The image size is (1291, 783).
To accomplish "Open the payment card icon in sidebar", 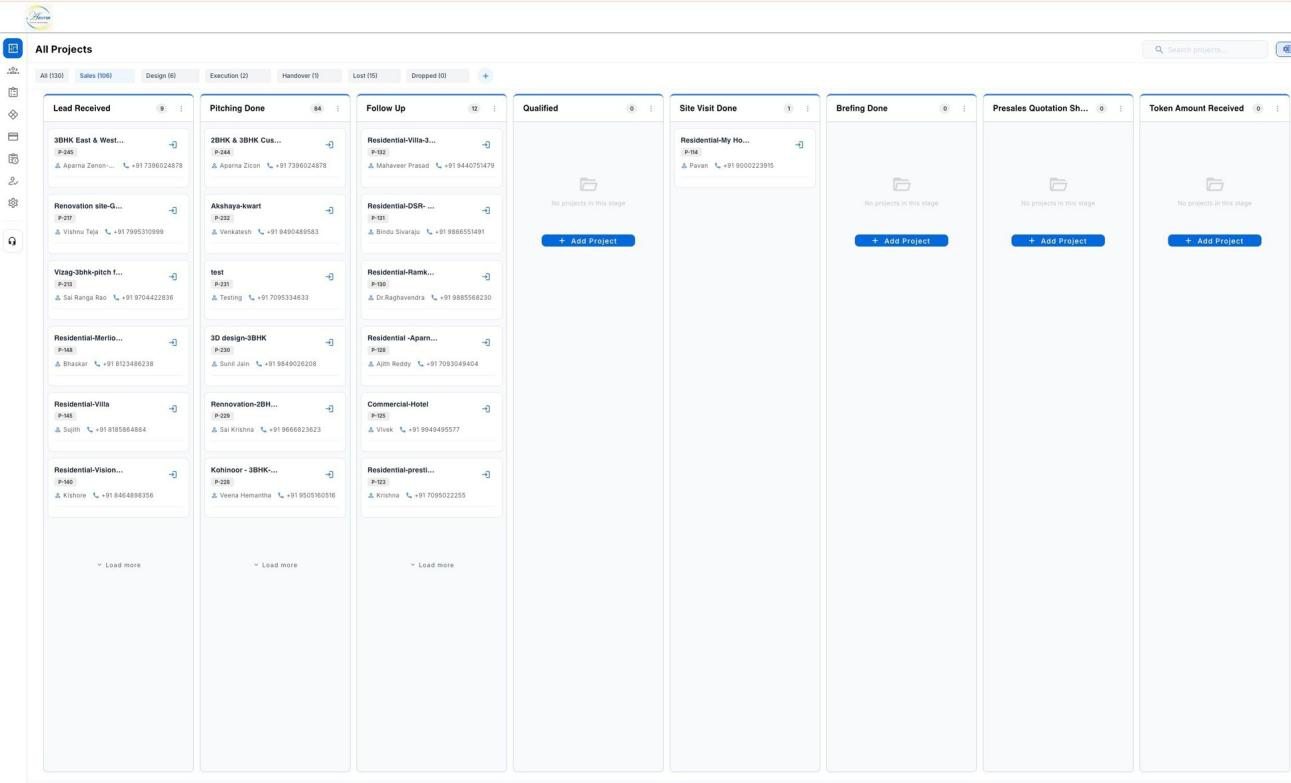I will [x=13, y=135].
